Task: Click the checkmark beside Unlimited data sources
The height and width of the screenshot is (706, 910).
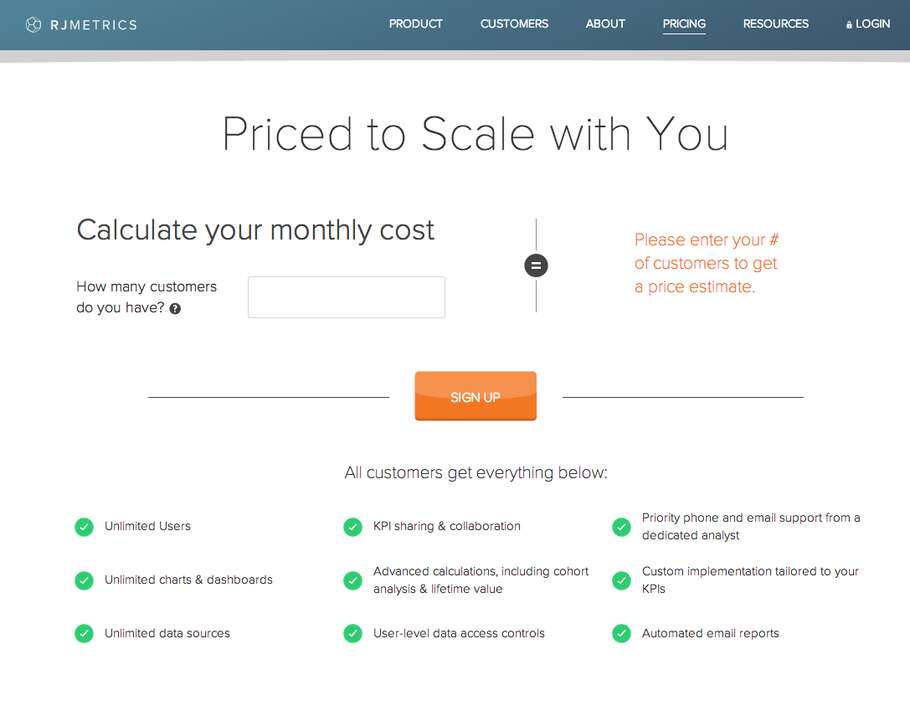Action: click(x=84, y=633)
